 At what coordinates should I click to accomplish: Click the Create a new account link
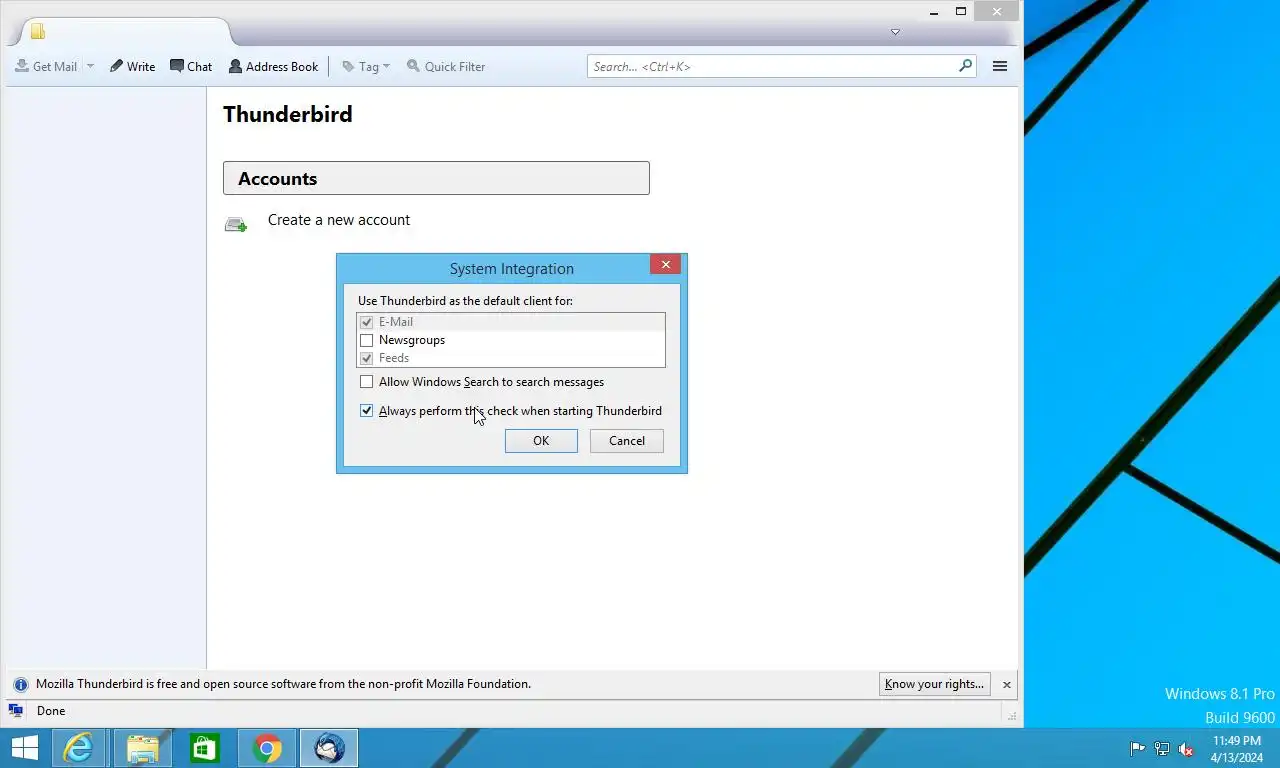tap(339, 220)
